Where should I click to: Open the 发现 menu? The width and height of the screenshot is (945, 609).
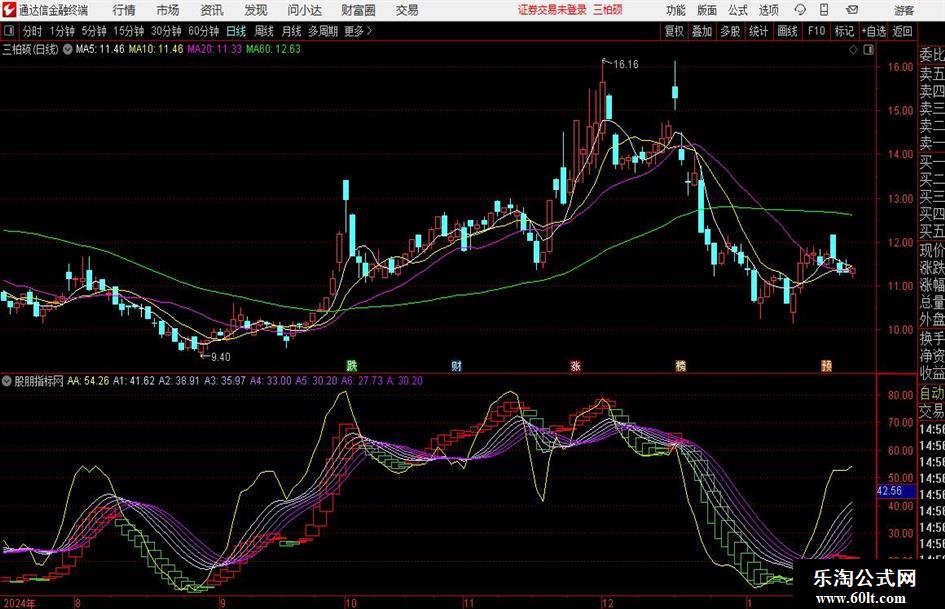coord(256,10)
